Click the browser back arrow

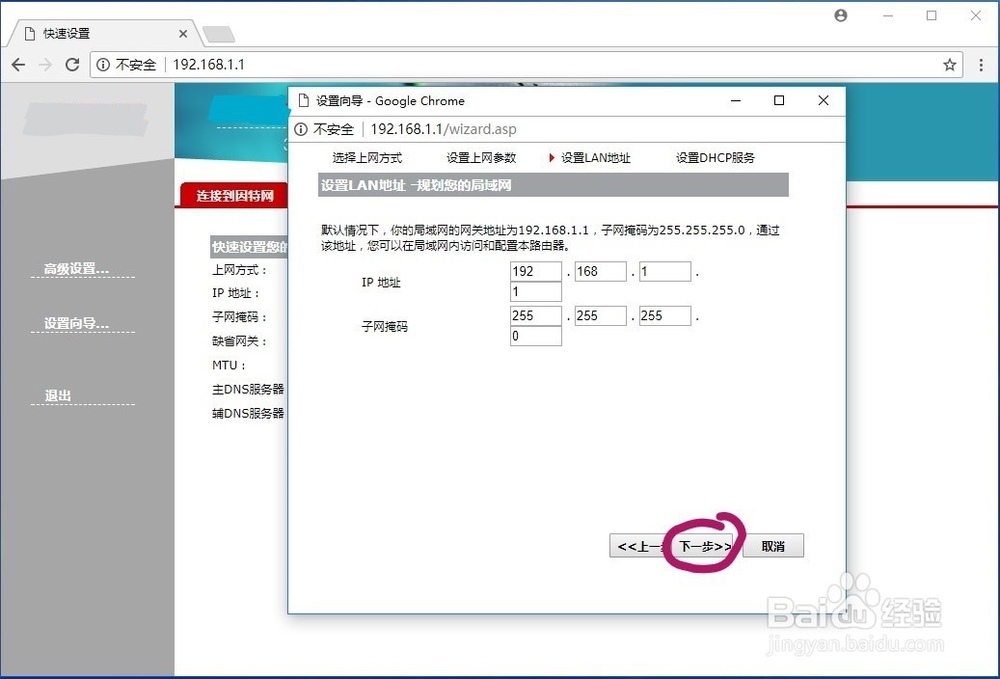17,64
